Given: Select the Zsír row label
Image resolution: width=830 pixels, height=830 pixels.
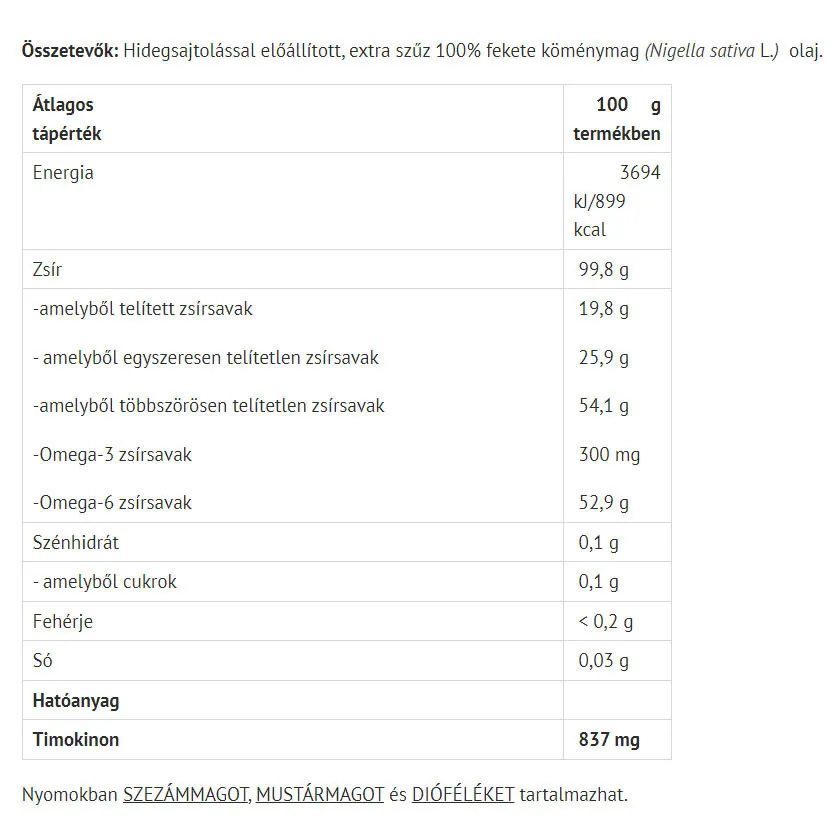Looking at the screenshot, I should pos(47,269).
